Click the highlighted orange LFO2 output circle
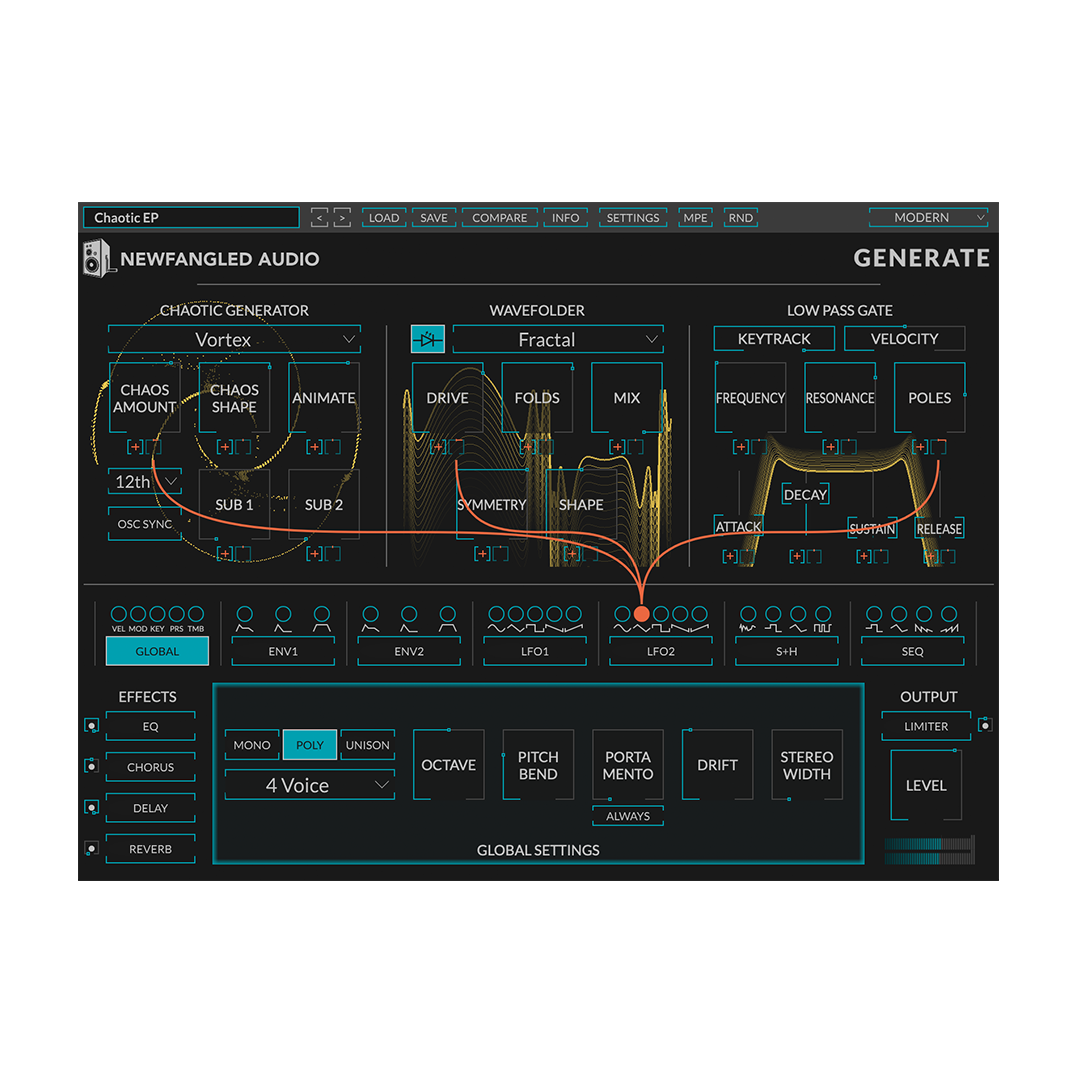 tap(641, 614)
